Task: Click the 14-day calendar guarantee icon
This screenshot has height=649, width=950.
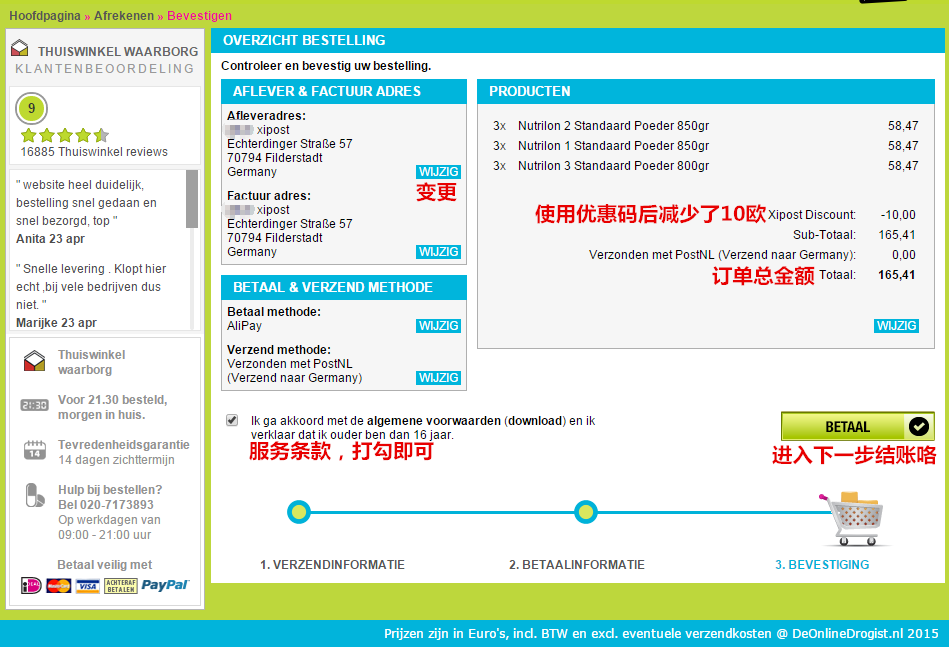Action: [35, 450]
